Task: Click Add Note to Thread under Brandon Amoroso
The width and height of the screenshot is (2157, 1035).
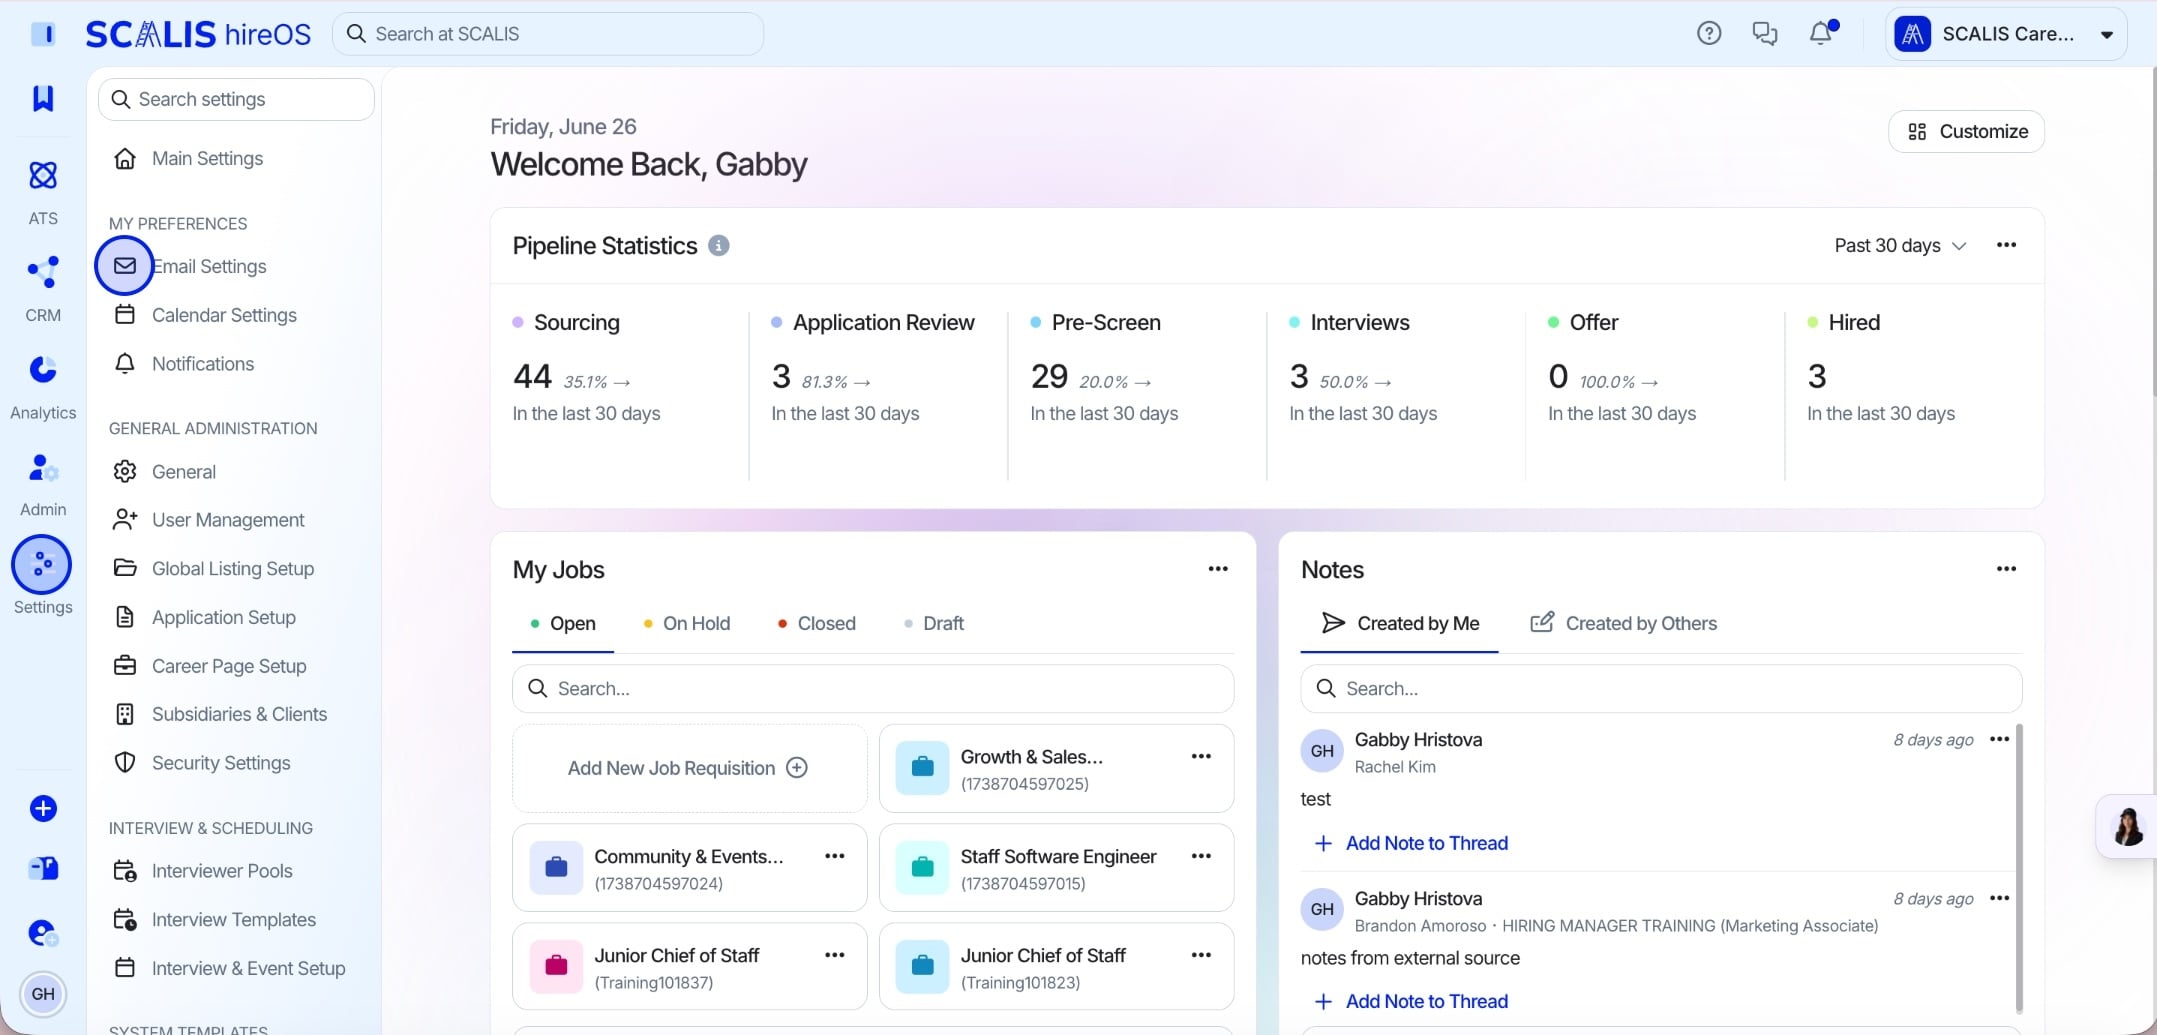Action: click(x=1411, y=1001)
